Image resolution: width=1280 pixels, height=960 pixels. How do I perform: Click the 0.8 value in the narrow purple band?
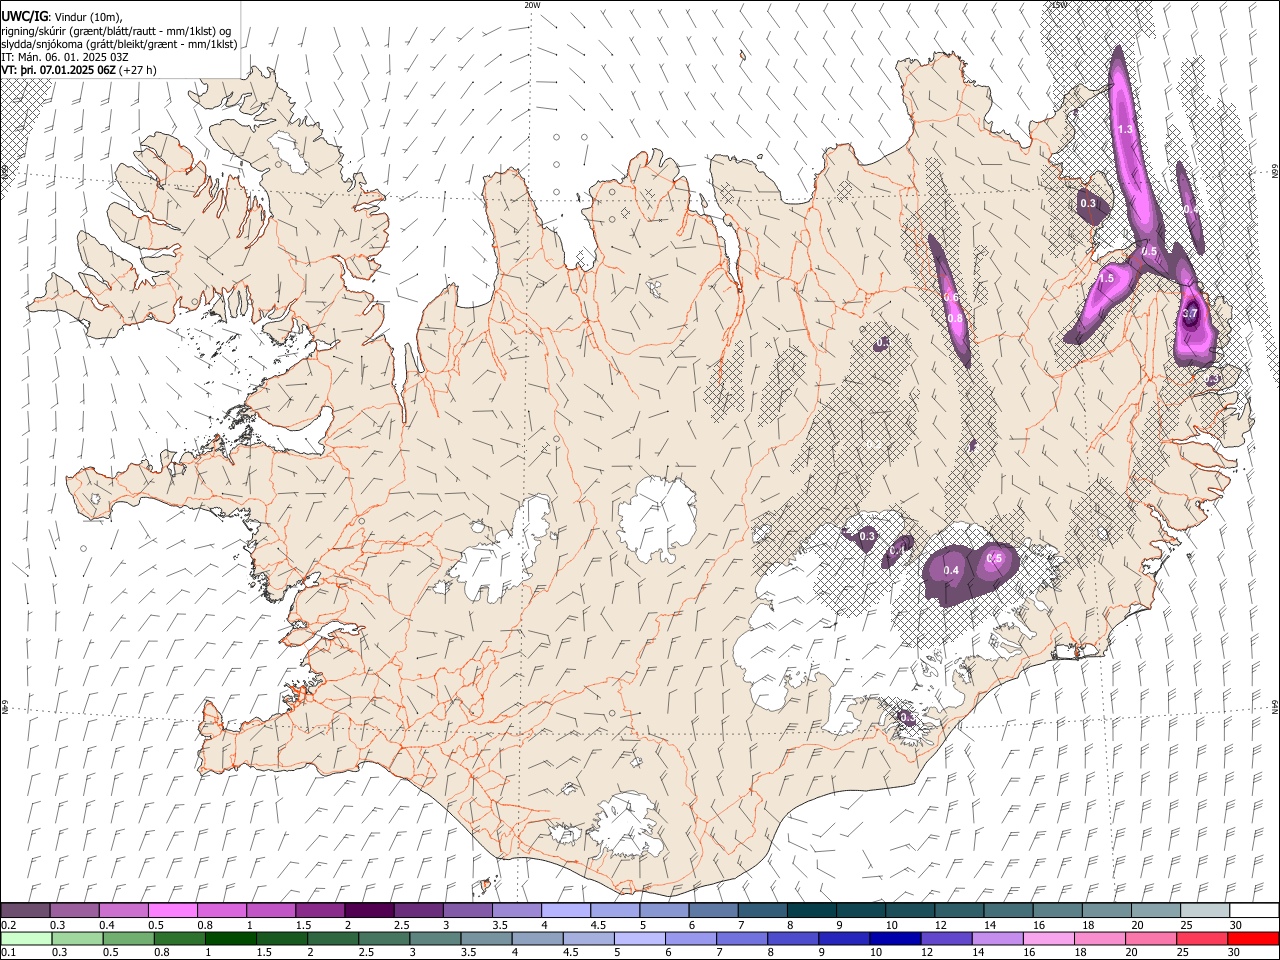tap(955, 318)
